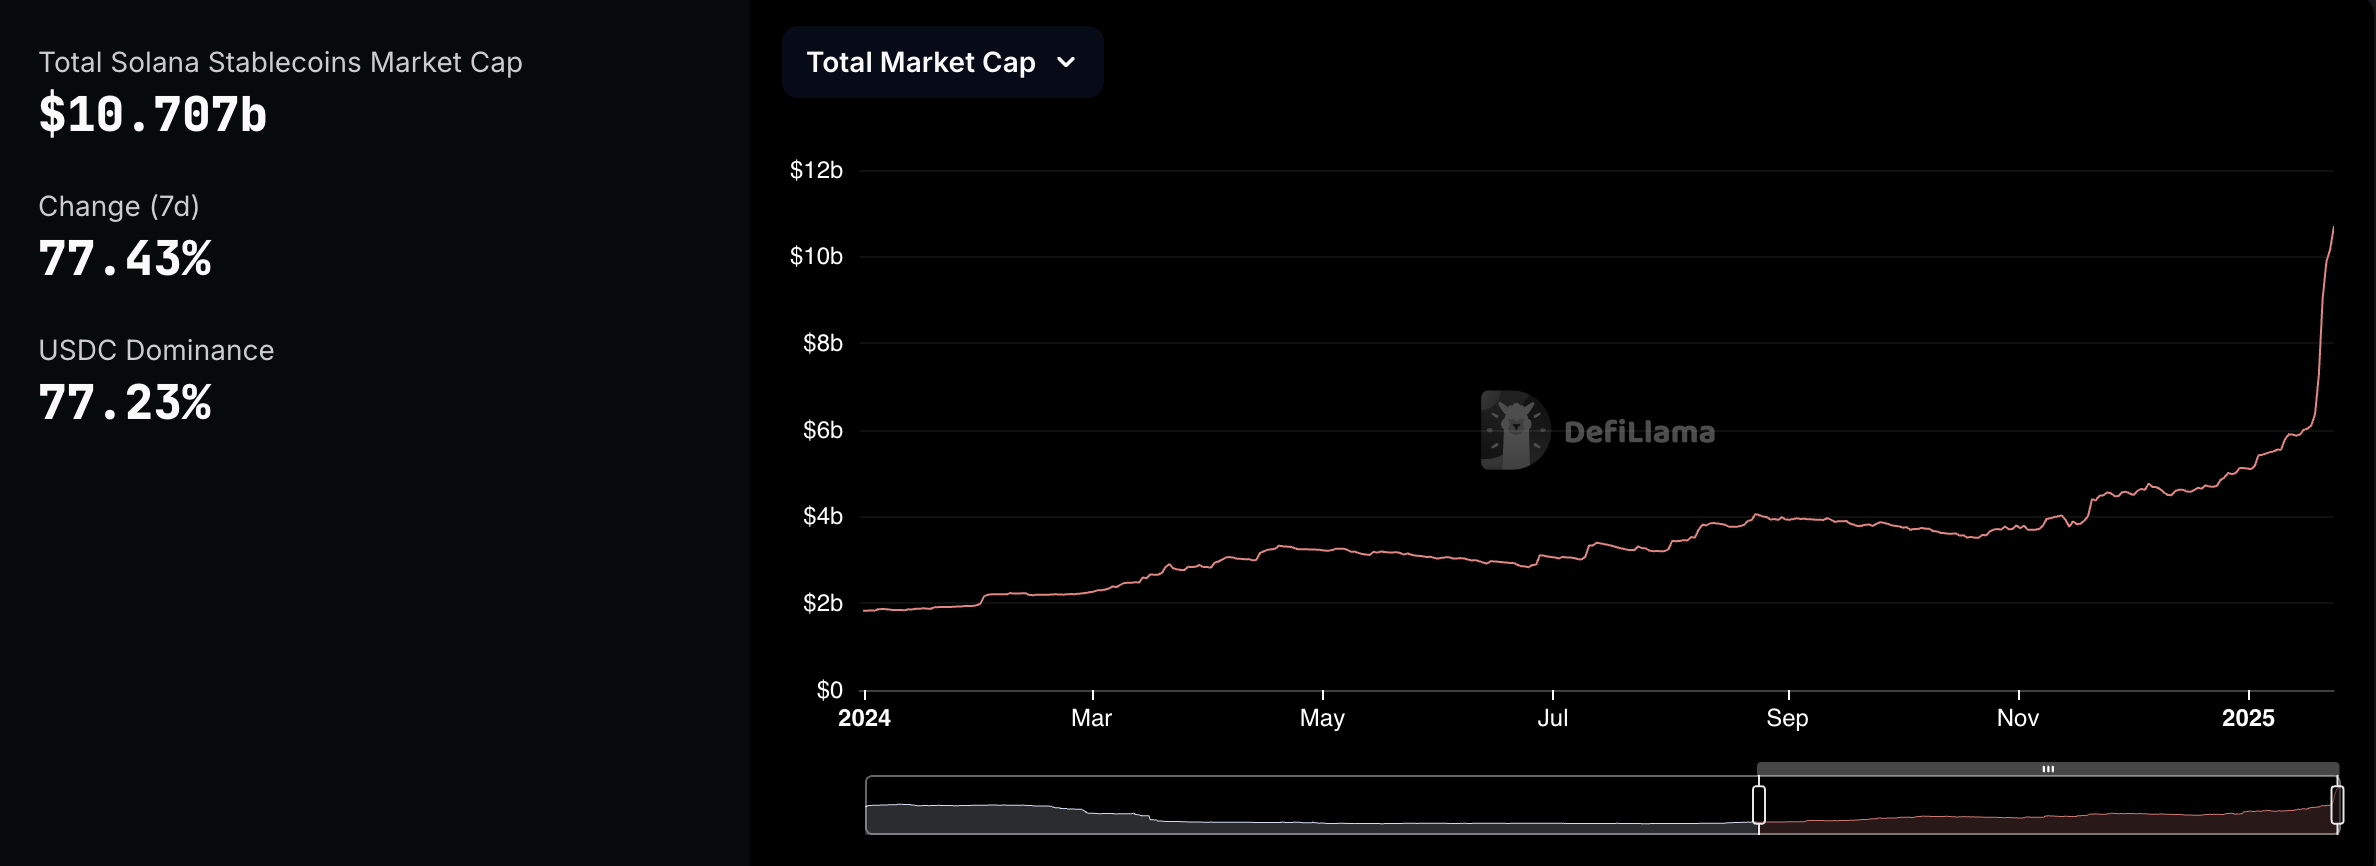Select the Total Solana Stablecoins Market Cap heading

point(280,62)
